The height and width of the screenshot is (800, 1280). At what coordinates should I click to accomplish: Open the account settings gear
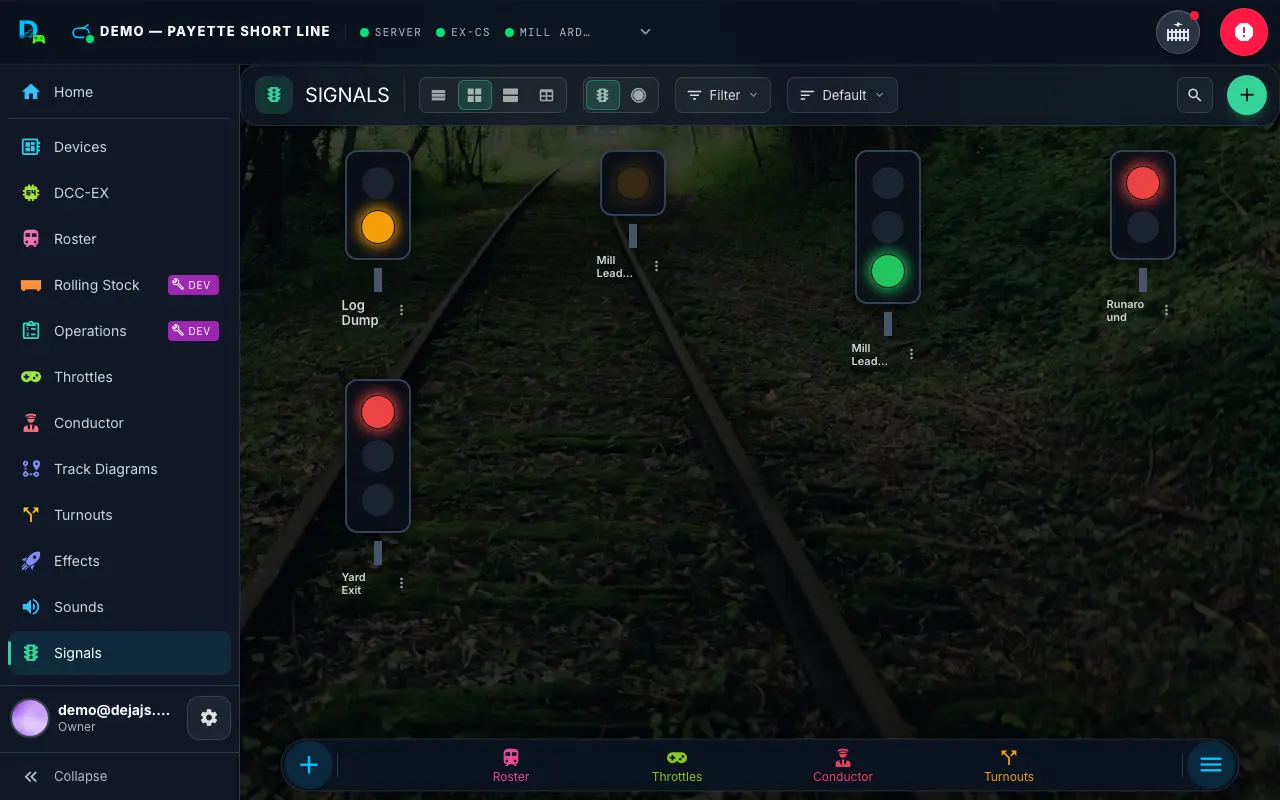tap(209, 718)
